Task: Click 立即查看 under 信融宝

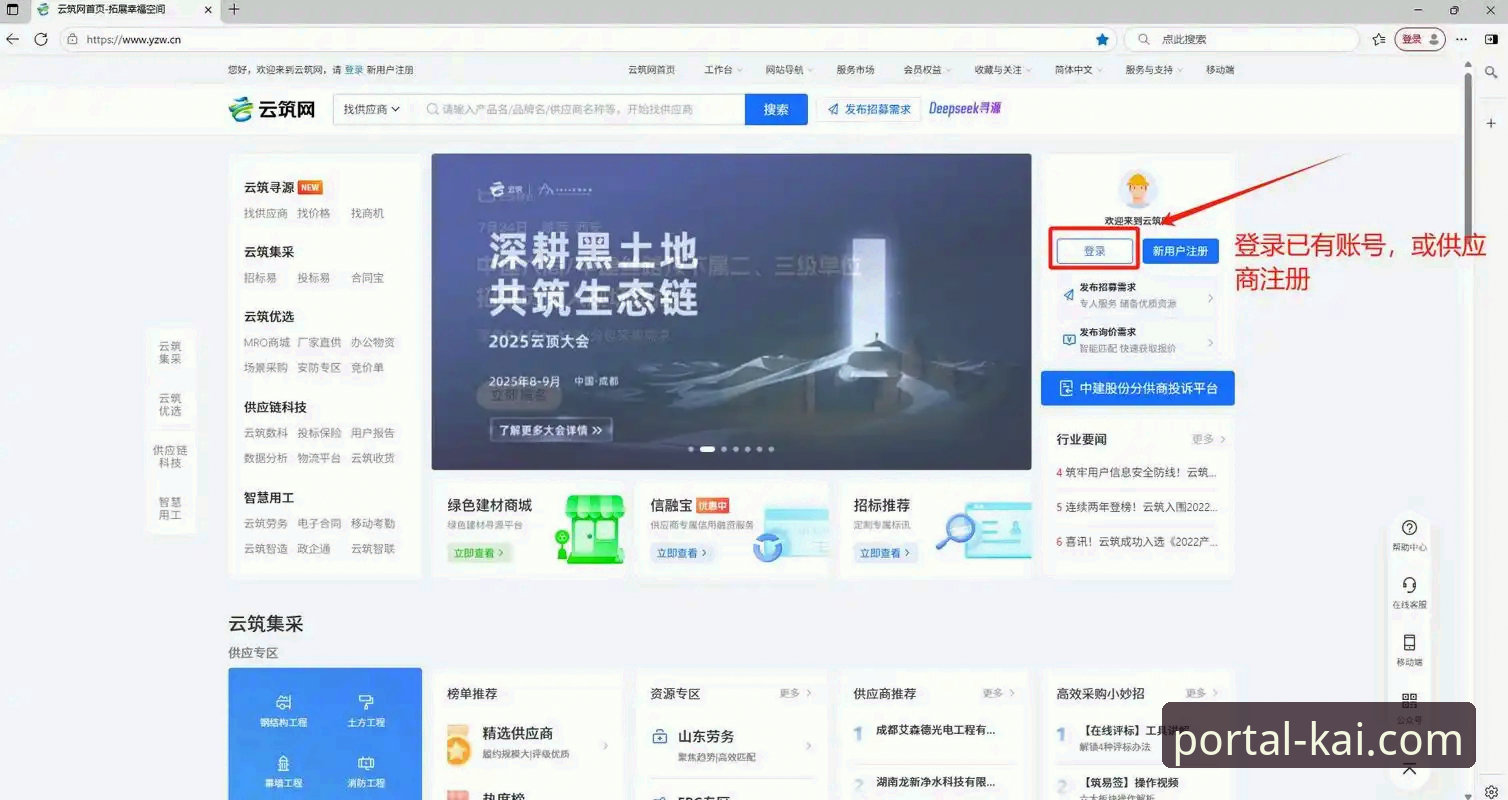Action: tap(682, 552)
